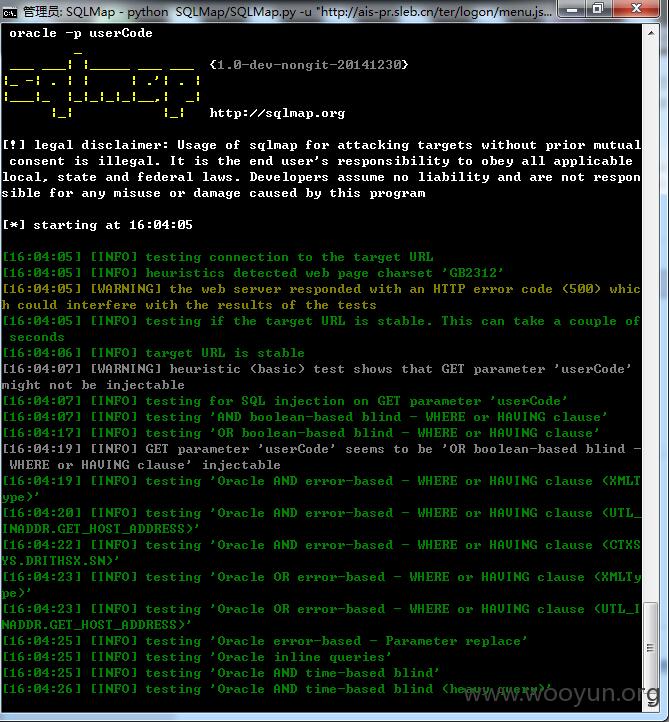The width and height of the screenshot is (669, 722).
Task: Click the console window title text
Action: (x=287, y=12)
